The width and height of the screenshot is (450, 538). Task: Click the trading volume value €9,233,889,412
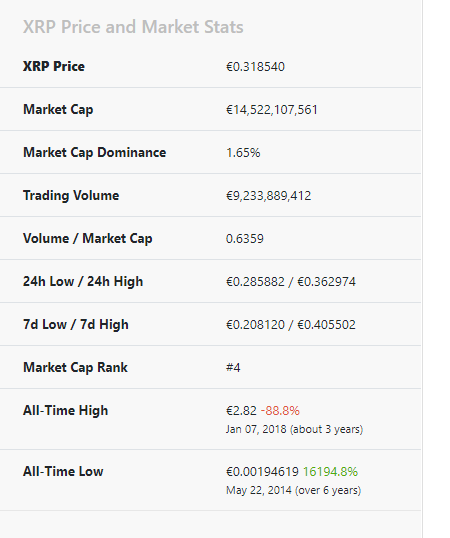(x=269, y=196)
